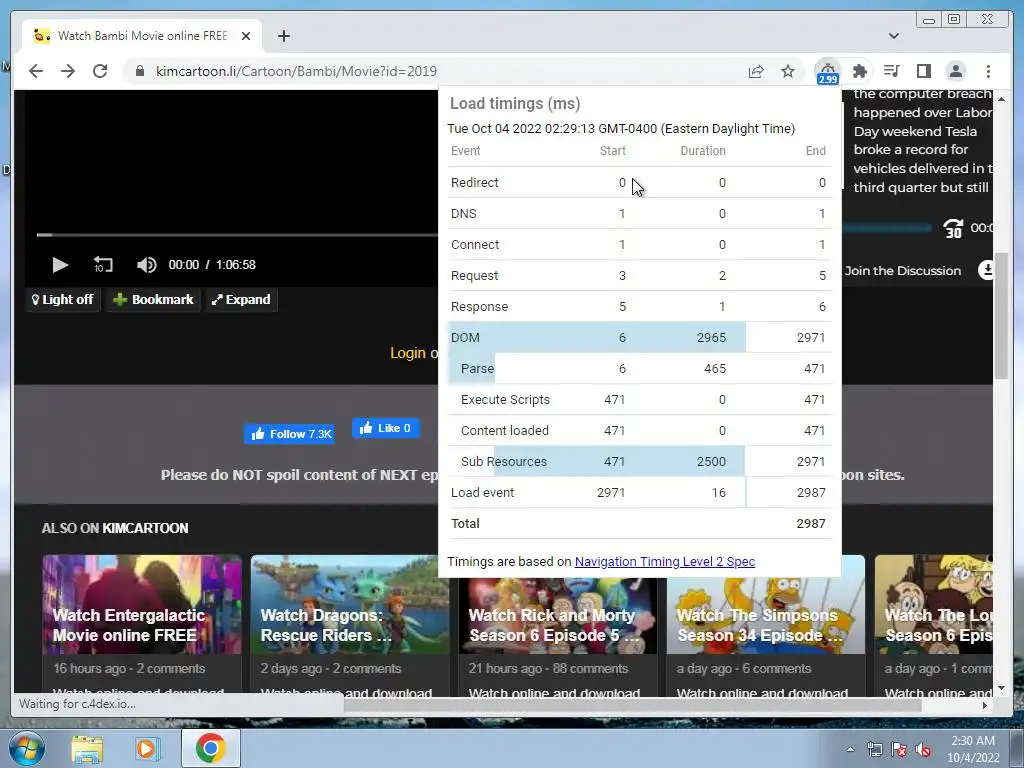
Task: Open the Page load time extension icon
Action: click(827, 72)
